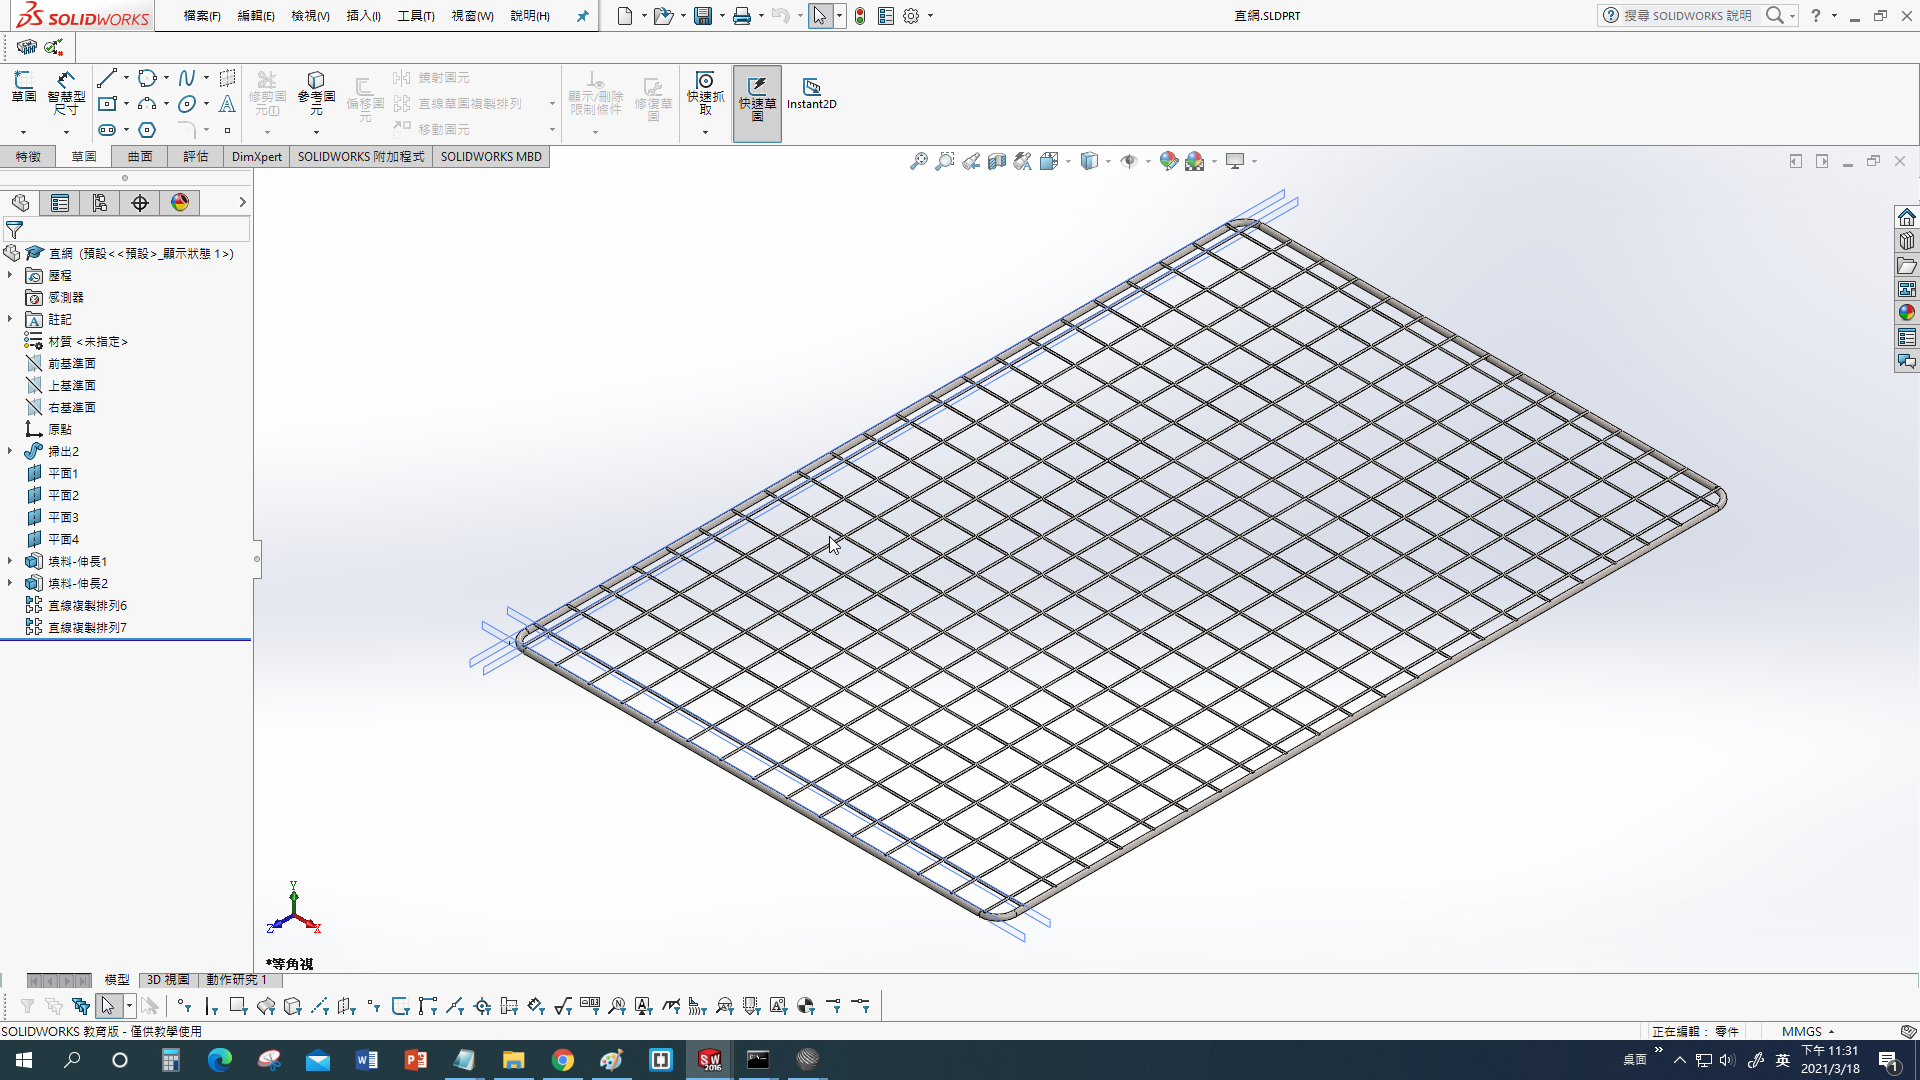Open the New document dropdown arrow
Image resolution: width=1920 pixels, height=1080 pixels.
(x=644, y=16)
